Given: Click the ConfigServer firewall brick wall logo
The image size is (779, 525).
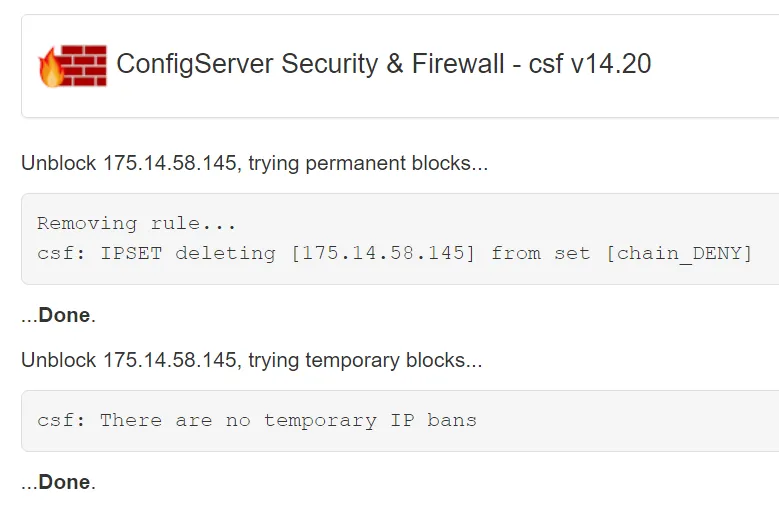Looking at the screenshot, I should pyautogui.click(x=72, y=65).
